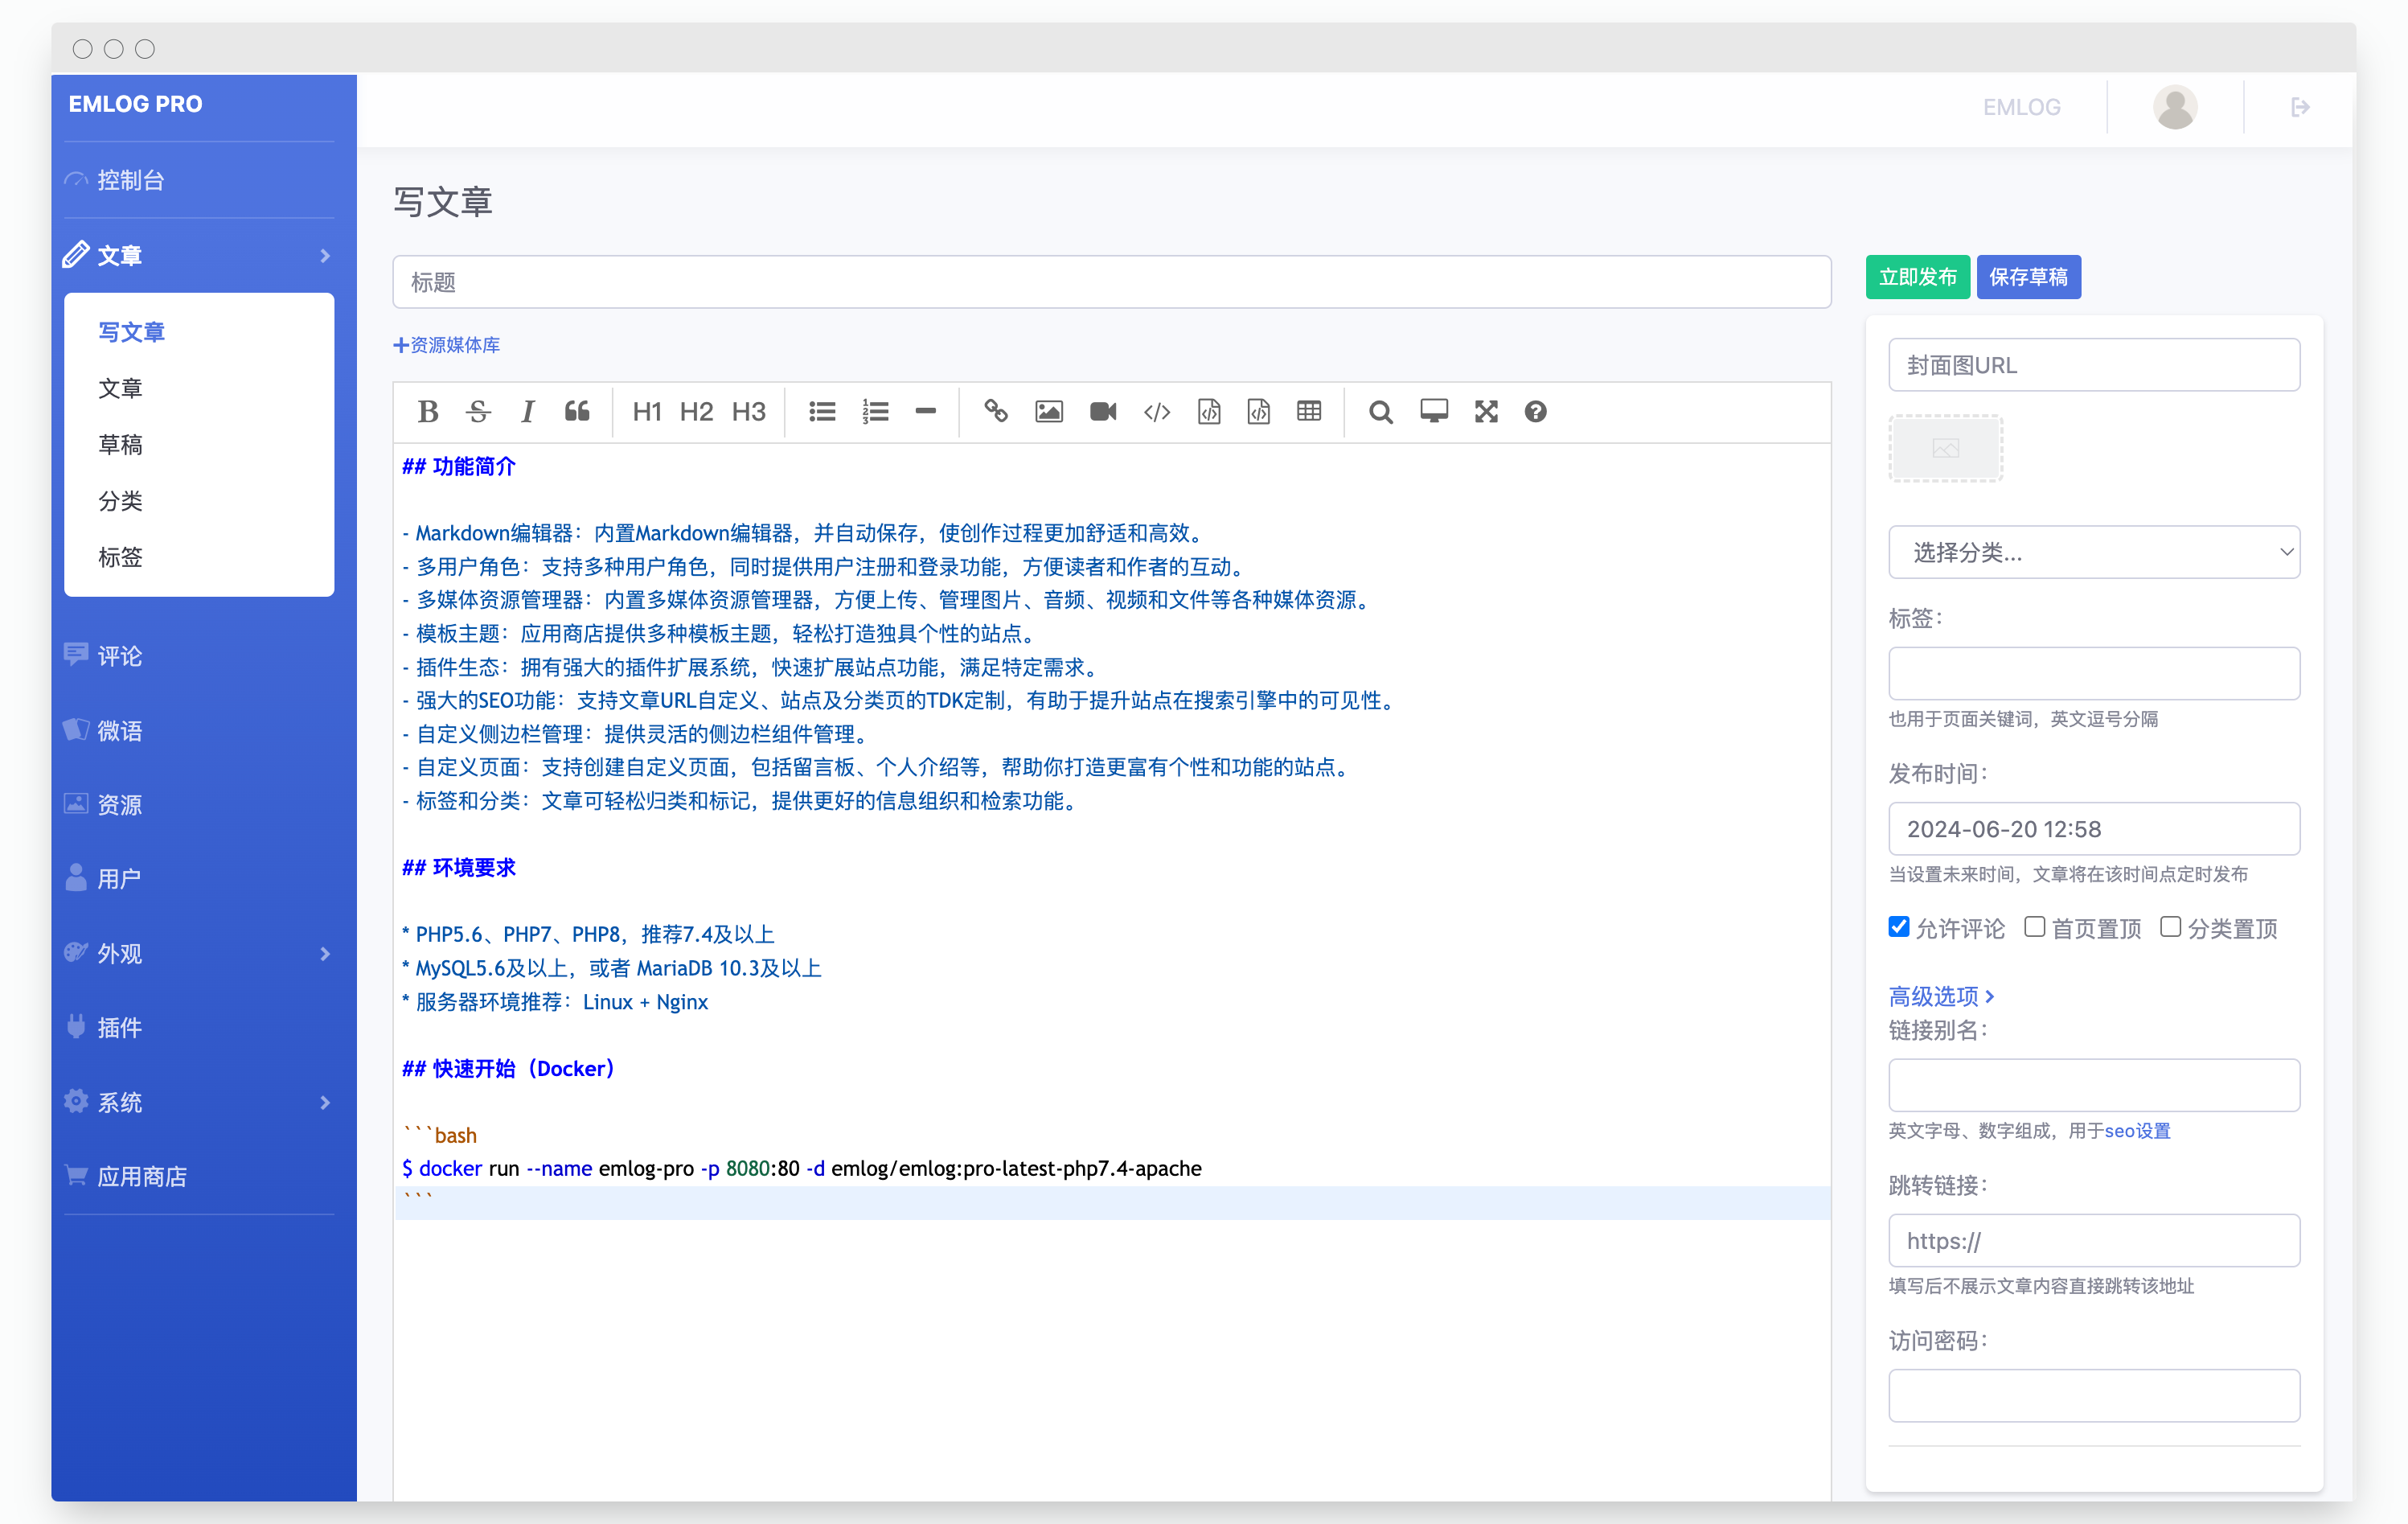Image resolution: width=2408 pixels, height=1524 pixels.
Task: Enable 首页置顶 option
Action: (2034, 927)
